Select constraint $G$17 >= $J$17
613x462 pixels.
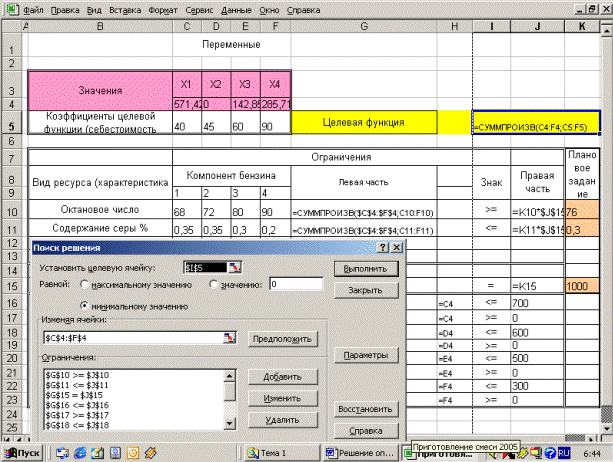click(x=77, y=415)
